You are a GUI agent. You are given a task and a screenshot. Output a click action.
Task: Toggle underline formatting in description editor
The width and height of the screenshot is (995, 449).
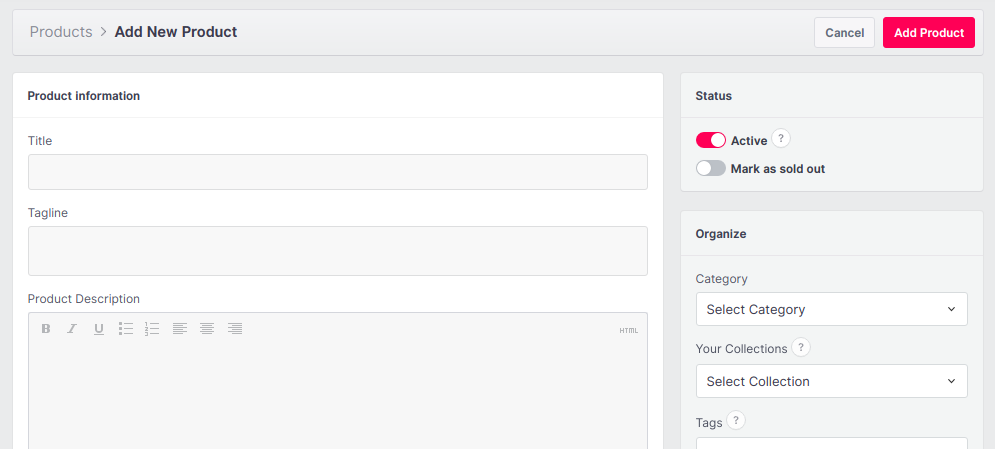99,329
